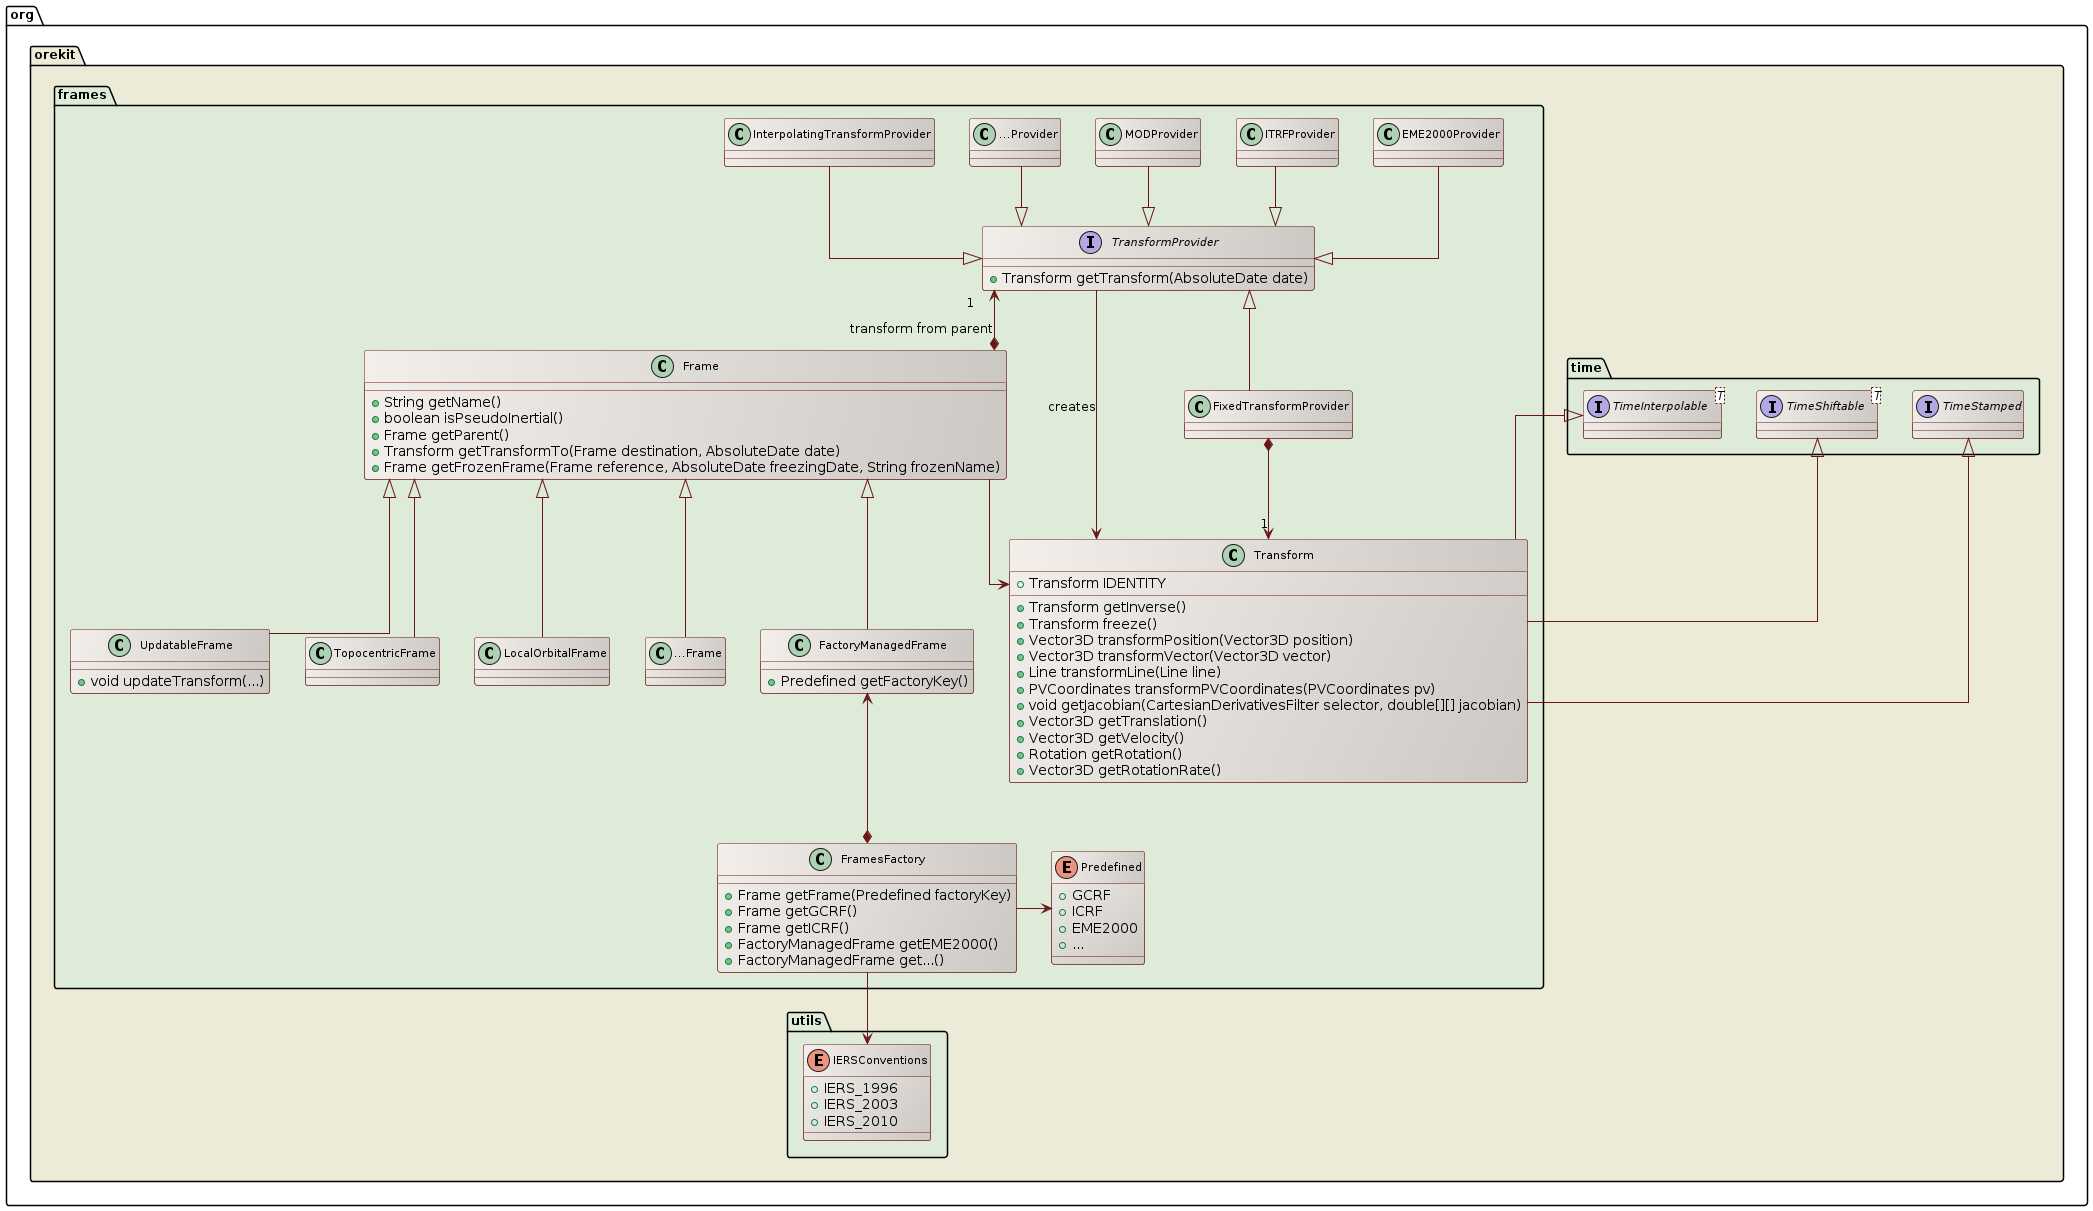2093x1211 pixels.
Task: Select the frames package tab
Action: (82, 95)
